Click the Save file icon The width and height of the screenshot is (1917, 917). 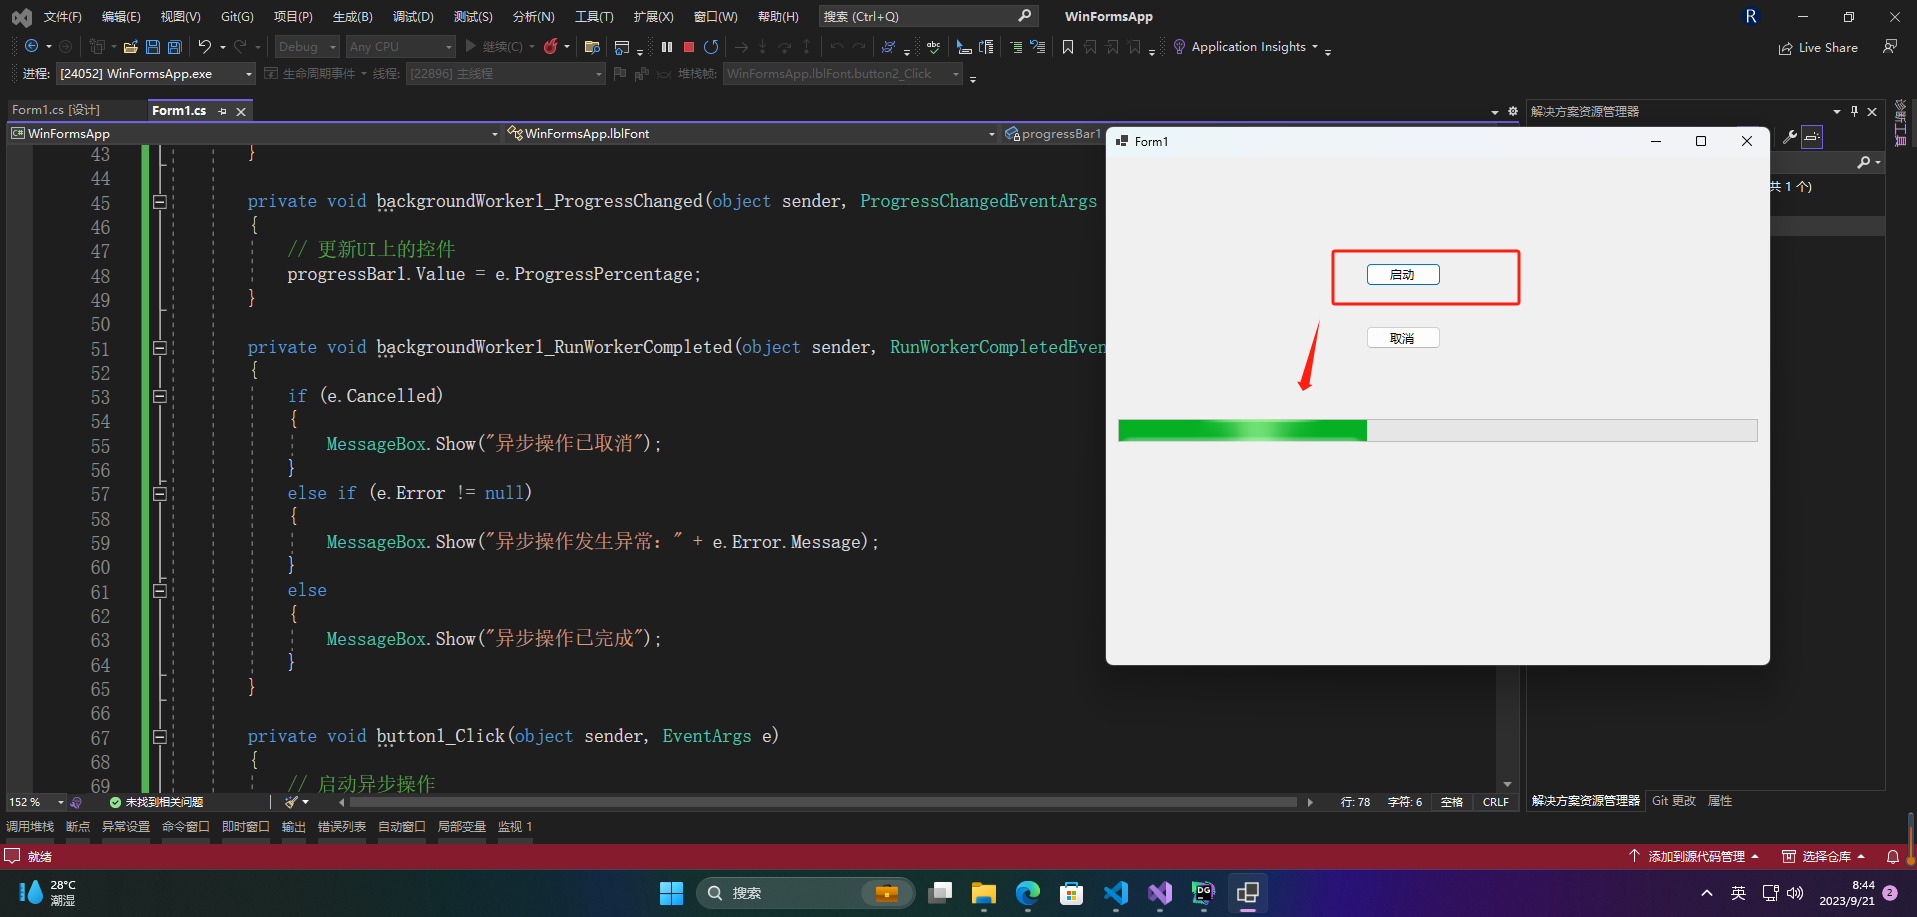(153, 47)
